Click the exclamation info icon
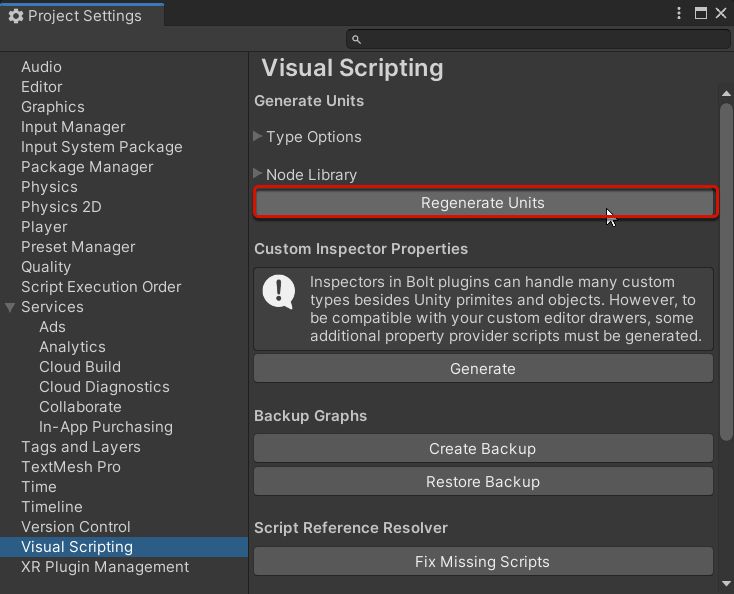Screen dimensions: 734x594 [x=279, y=292]
